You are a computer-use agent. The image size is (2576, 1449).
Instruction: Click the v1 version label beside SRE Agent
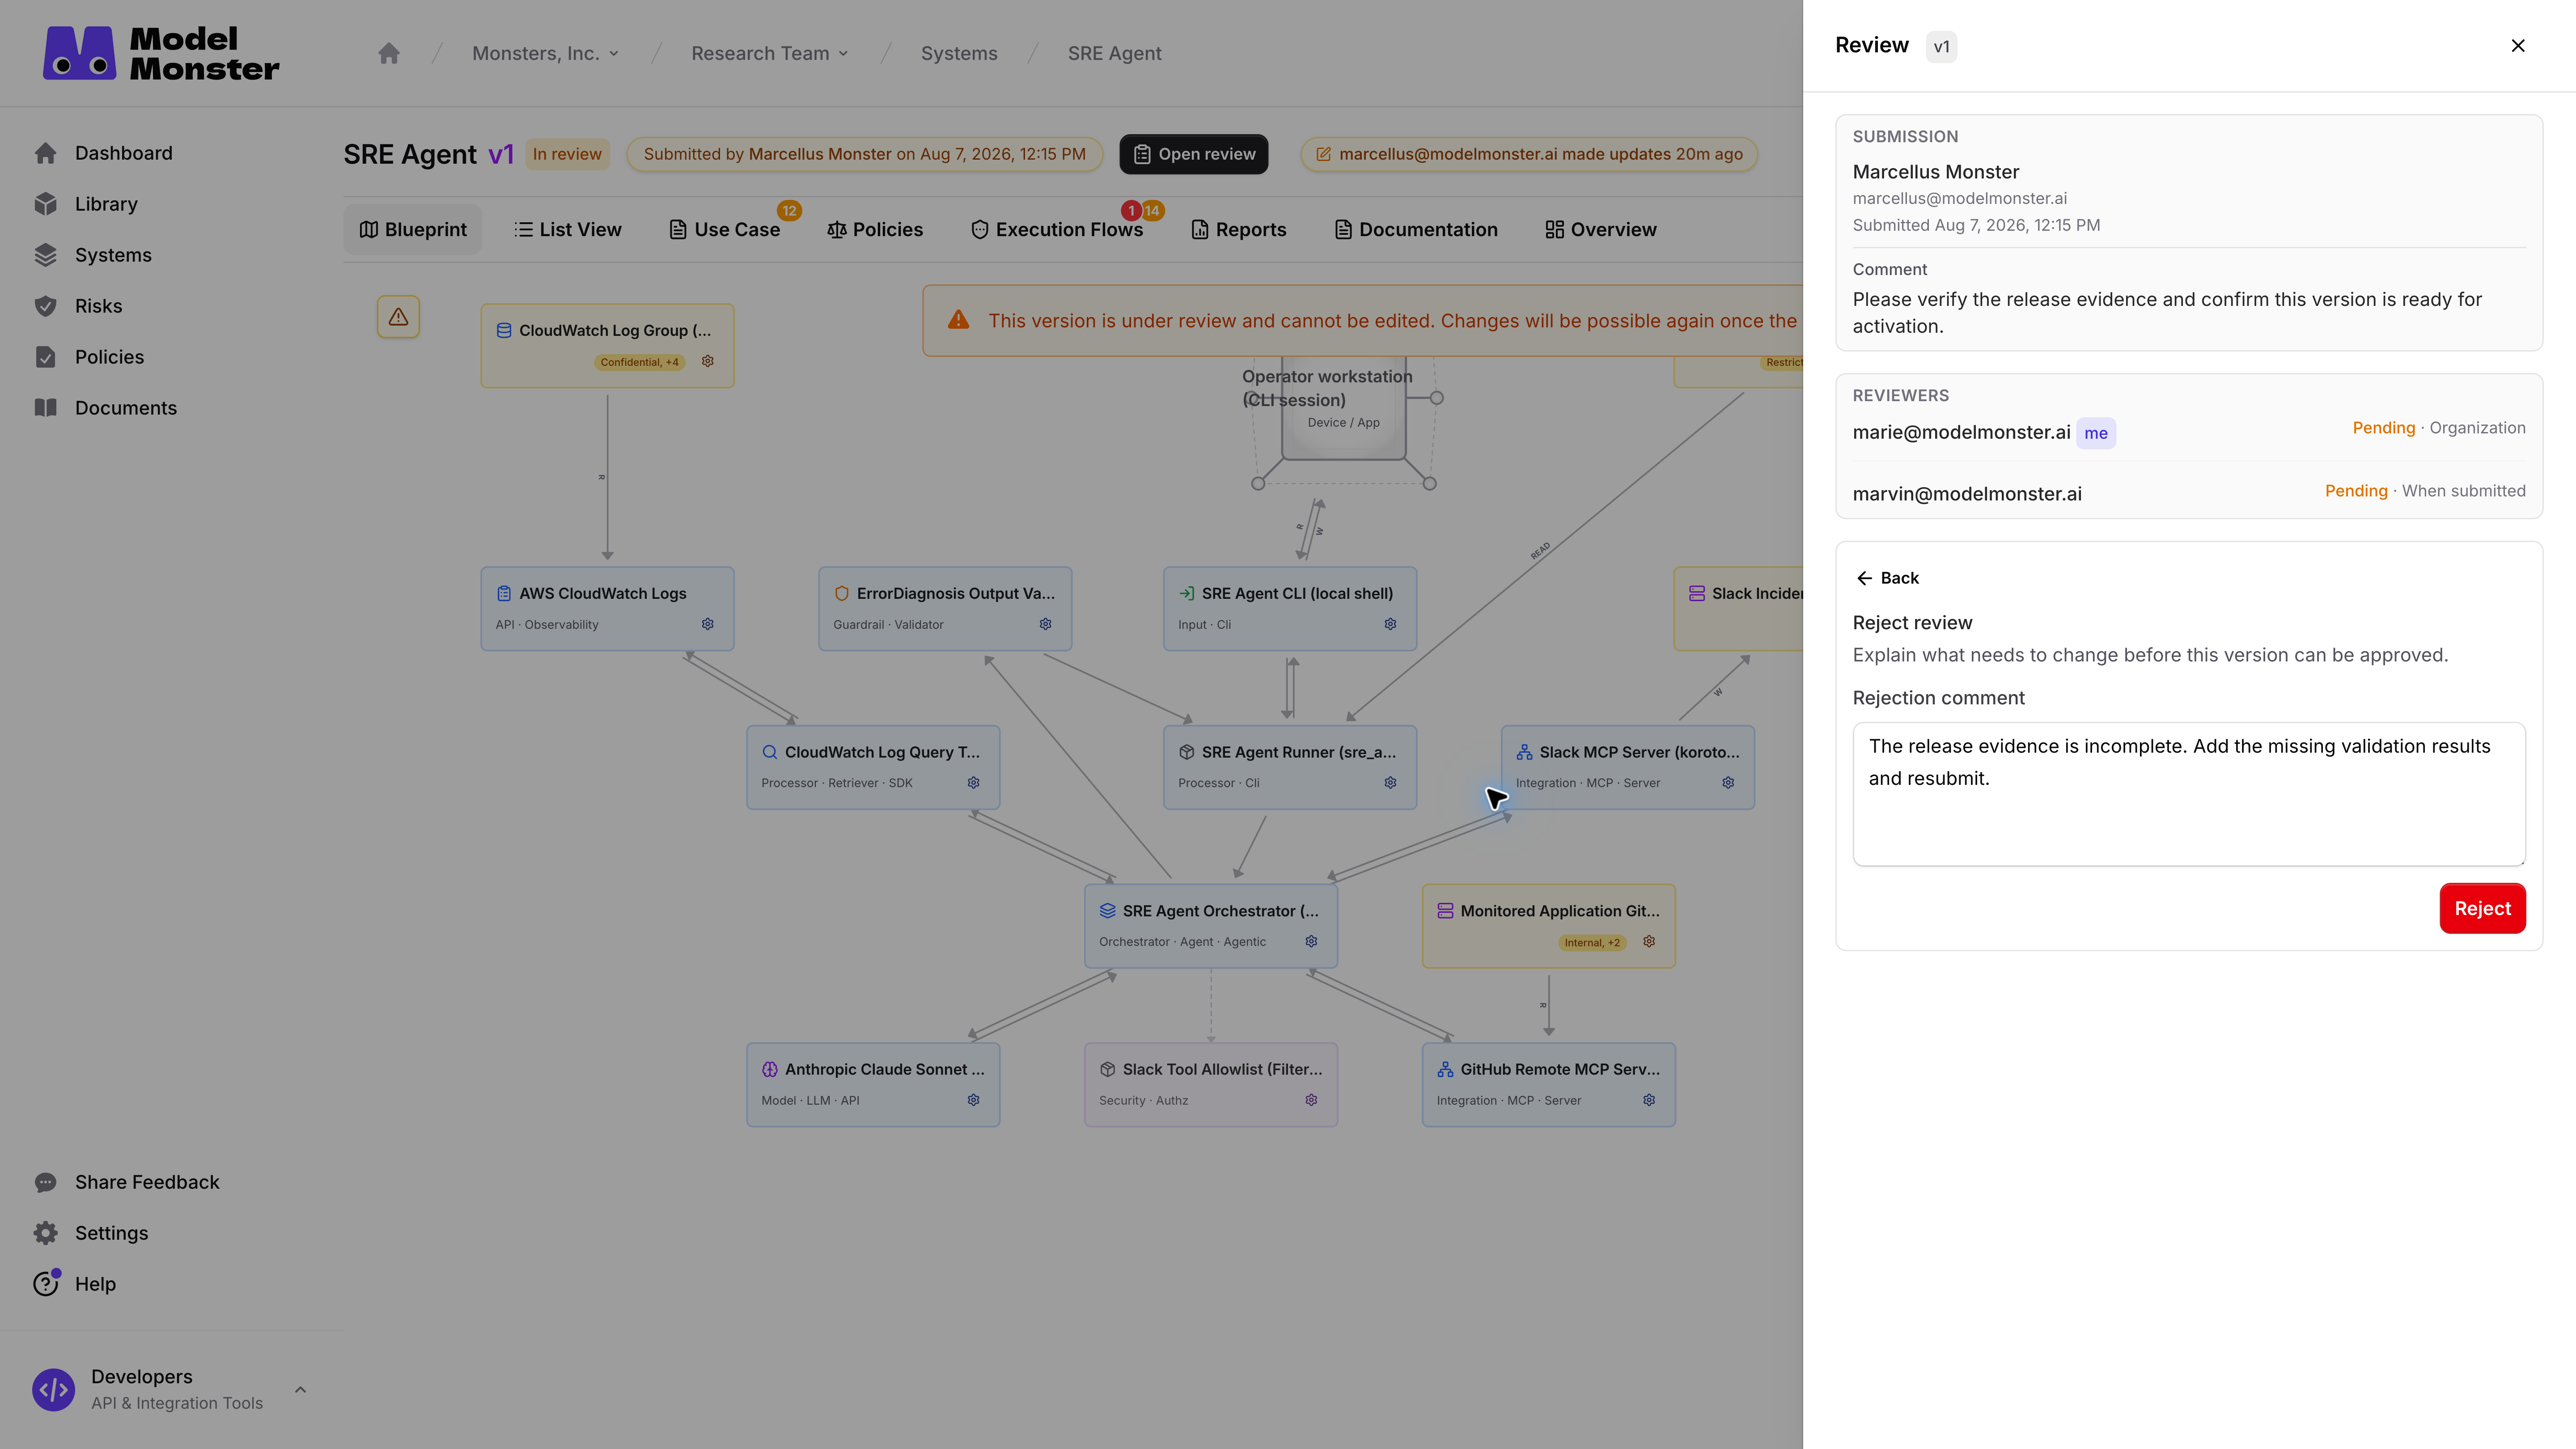point(501,154)
